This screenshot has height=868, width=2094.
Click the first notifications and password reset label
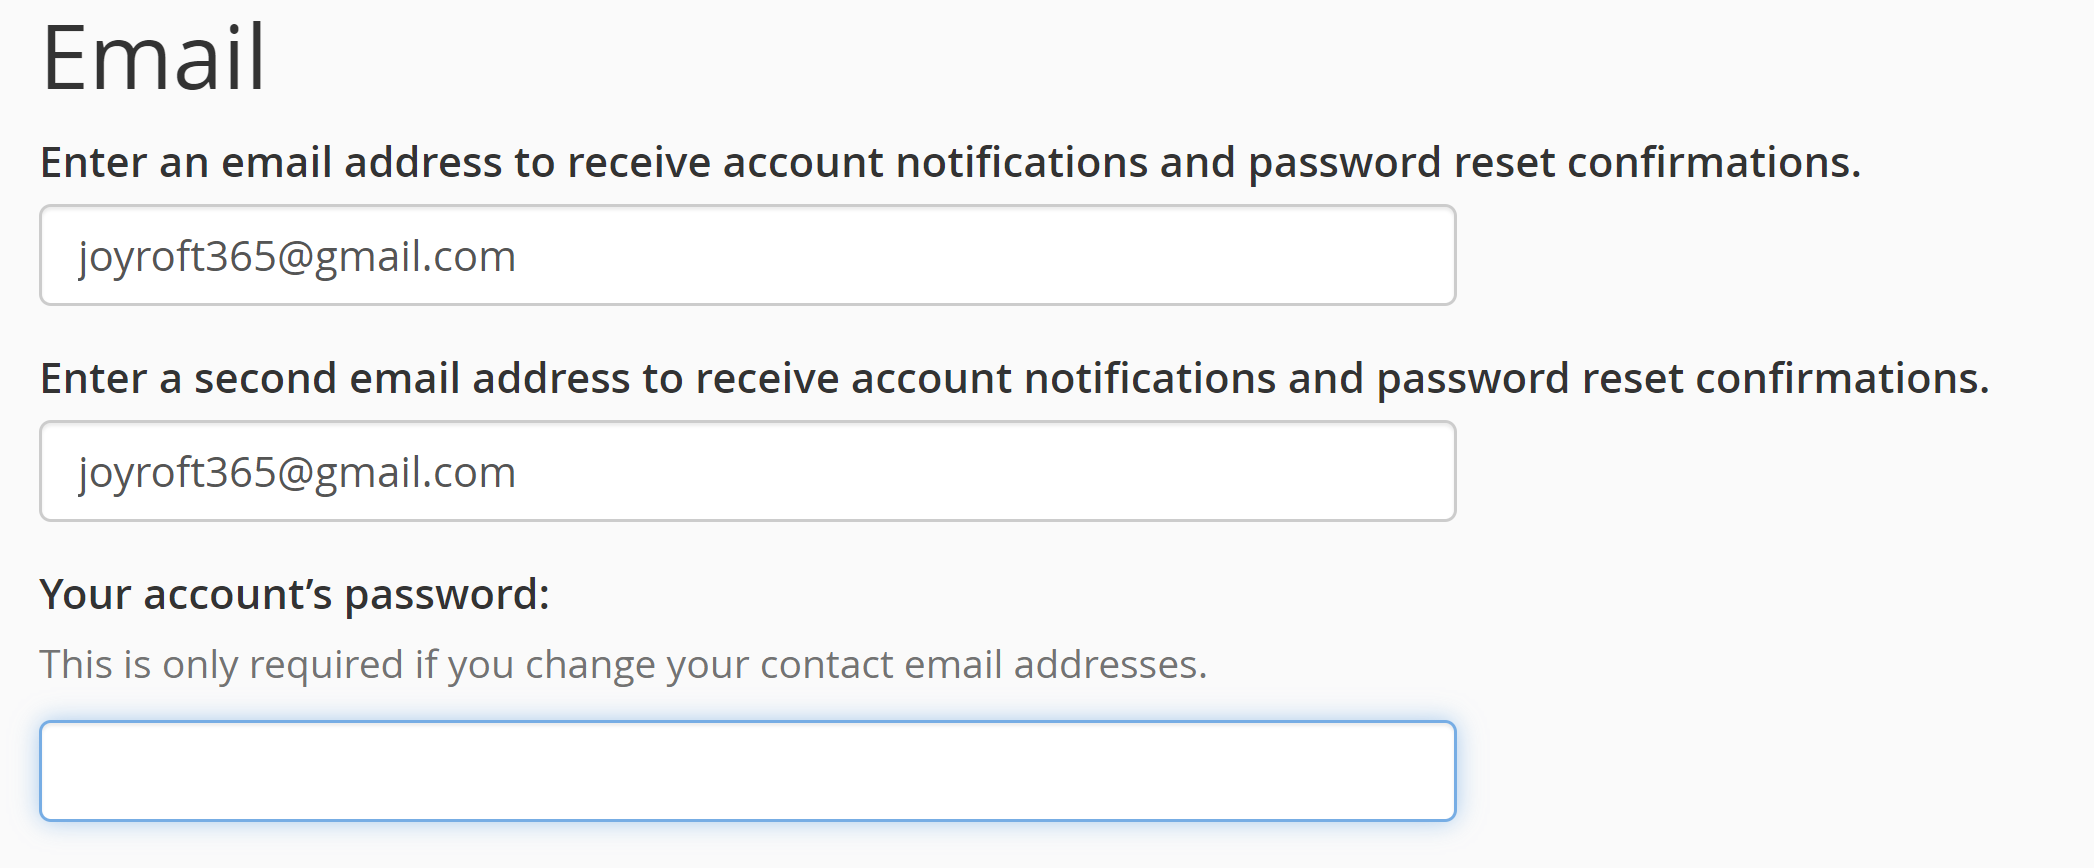[x=950, y=162]
